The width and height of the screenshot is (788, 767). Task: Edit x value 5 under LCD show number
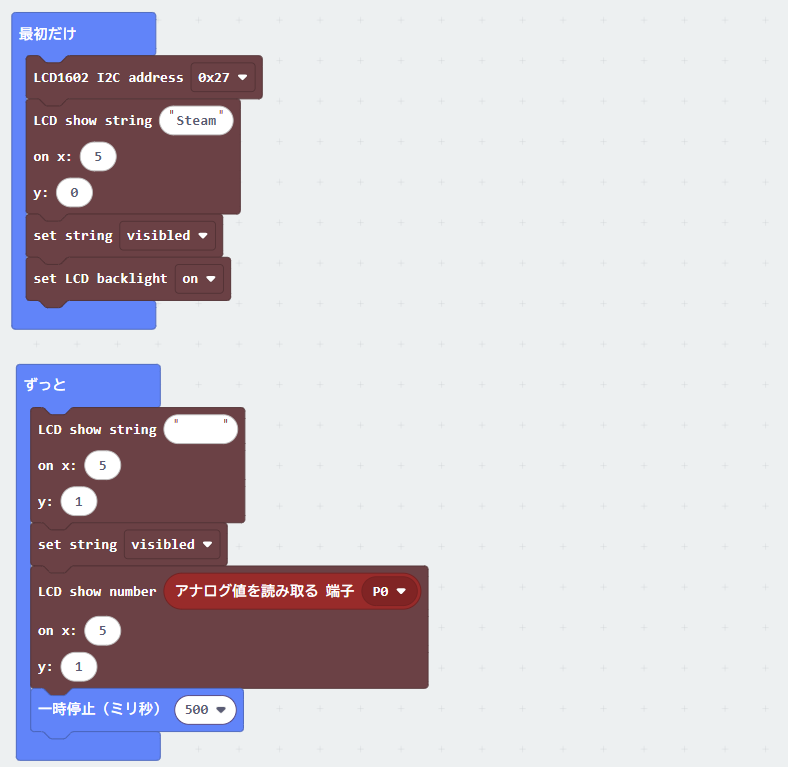(103, 631)
